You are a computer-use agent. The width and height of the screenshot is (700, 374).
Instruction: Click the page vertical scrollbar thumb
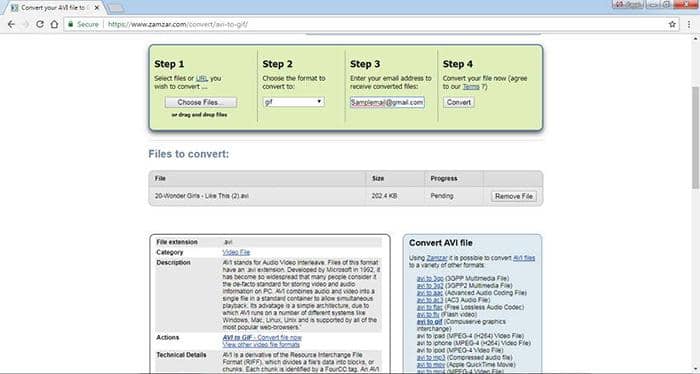(696, 137)
